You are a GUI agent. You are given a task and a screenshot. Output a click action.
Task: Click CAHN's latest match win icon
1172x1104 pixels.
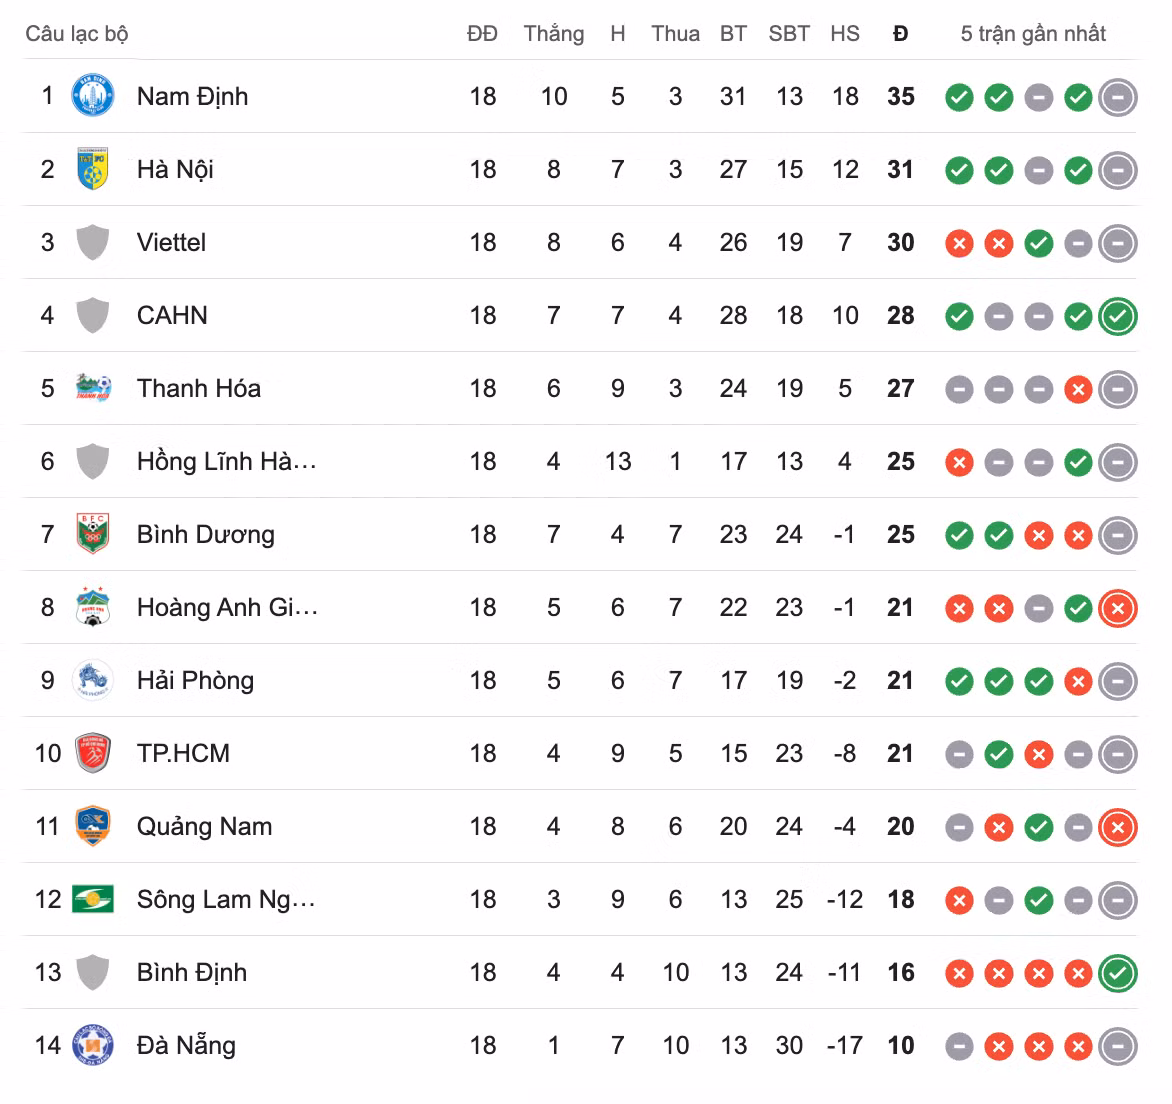(1118, 316)
